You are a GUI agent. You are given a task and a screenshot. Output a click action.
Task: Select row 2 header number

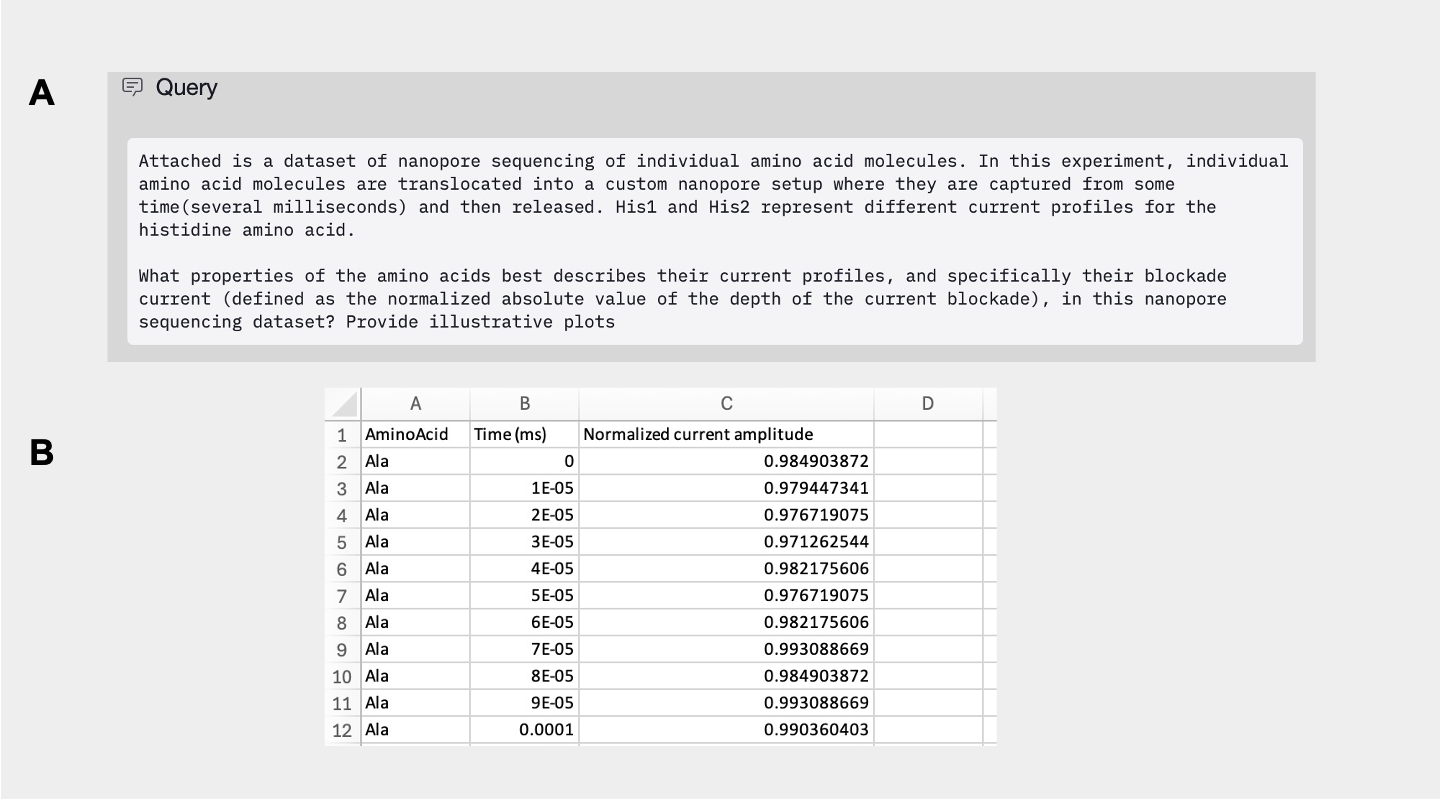[343, 462]
